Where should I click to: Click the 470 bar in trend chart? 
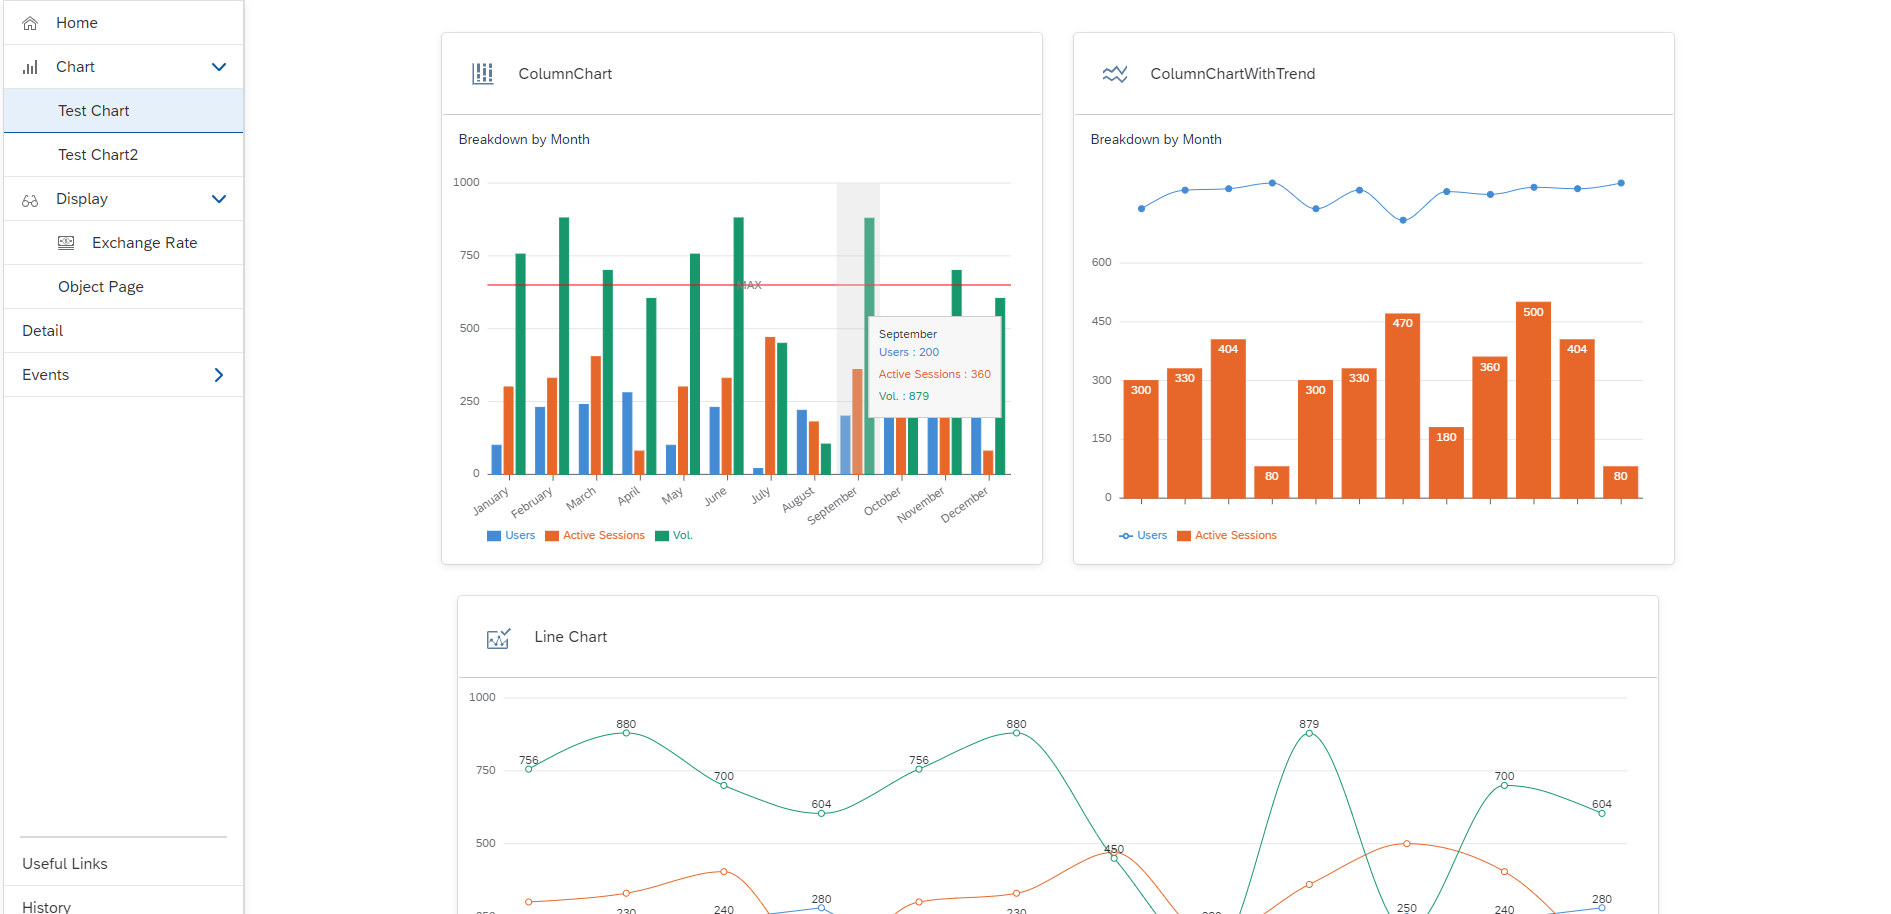pyautogui.click(x=1402, y=406)
